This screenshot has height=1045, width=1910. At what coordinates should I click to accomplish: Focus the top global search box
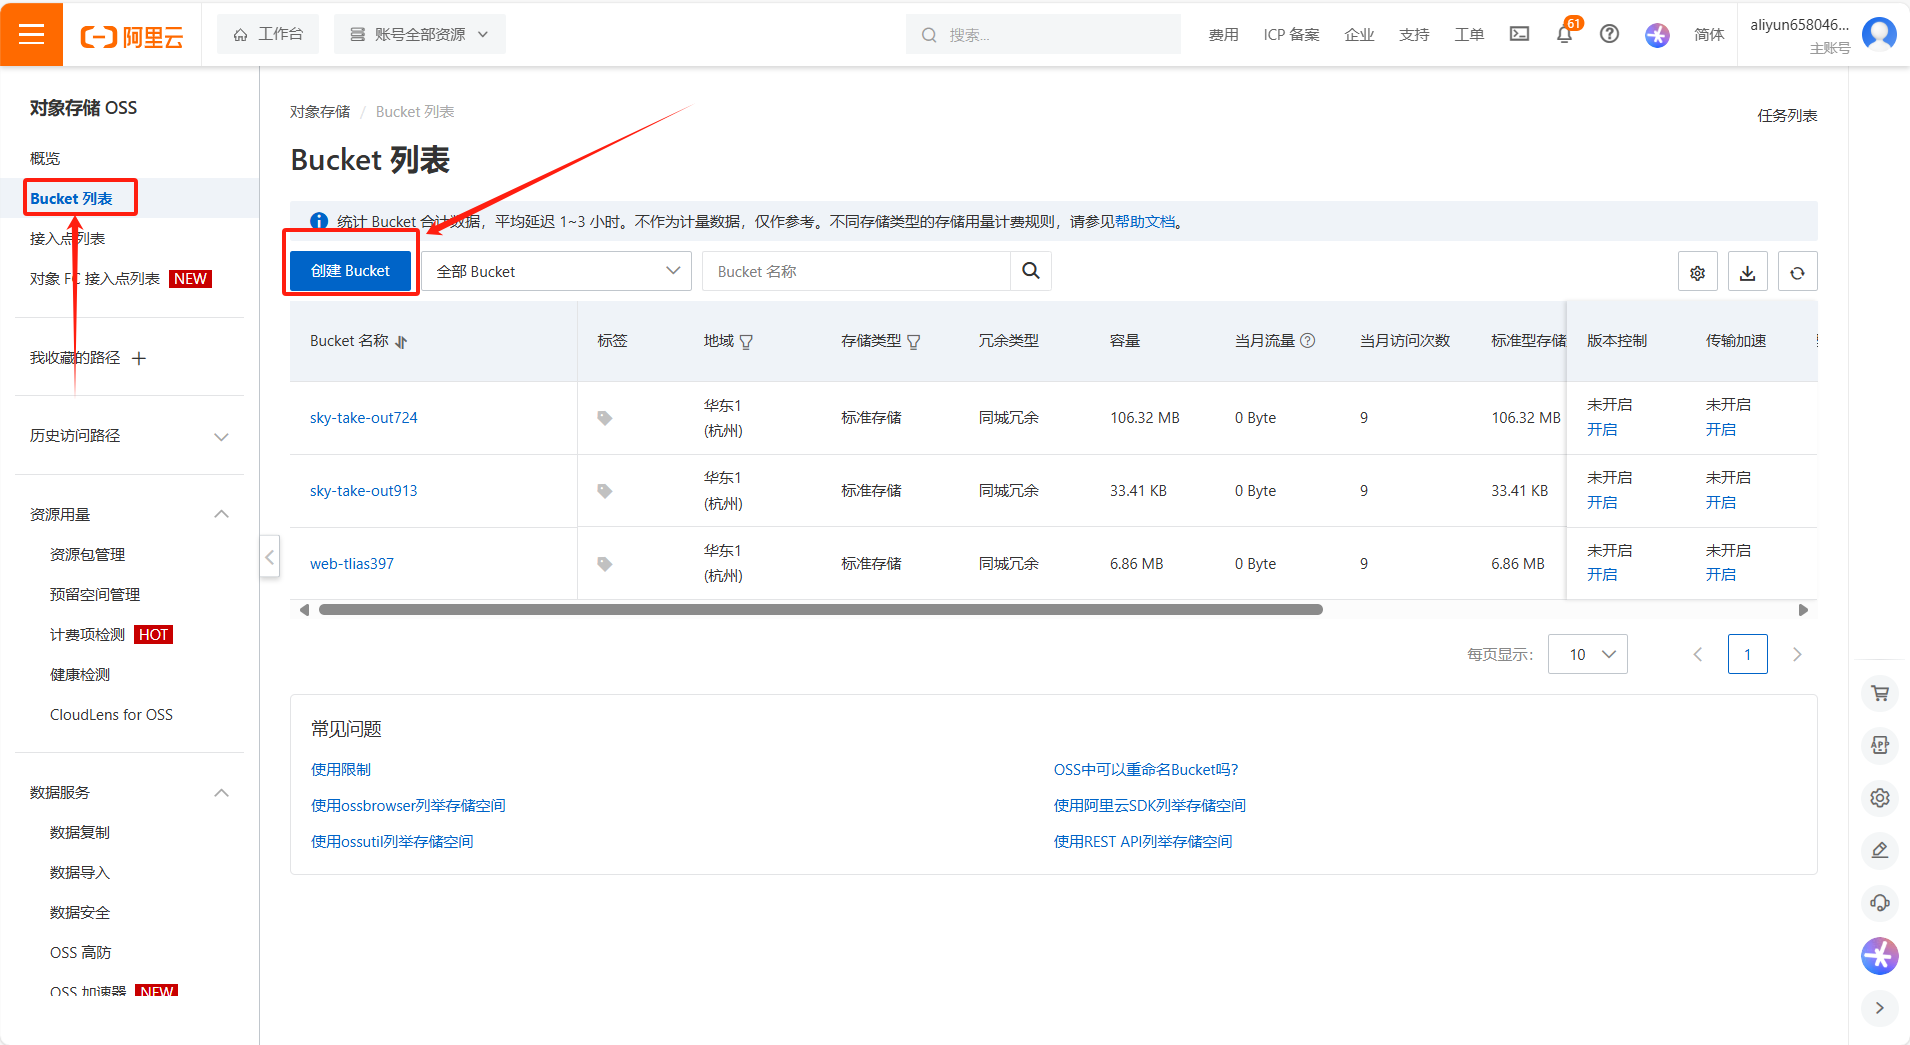[1043, 34]
